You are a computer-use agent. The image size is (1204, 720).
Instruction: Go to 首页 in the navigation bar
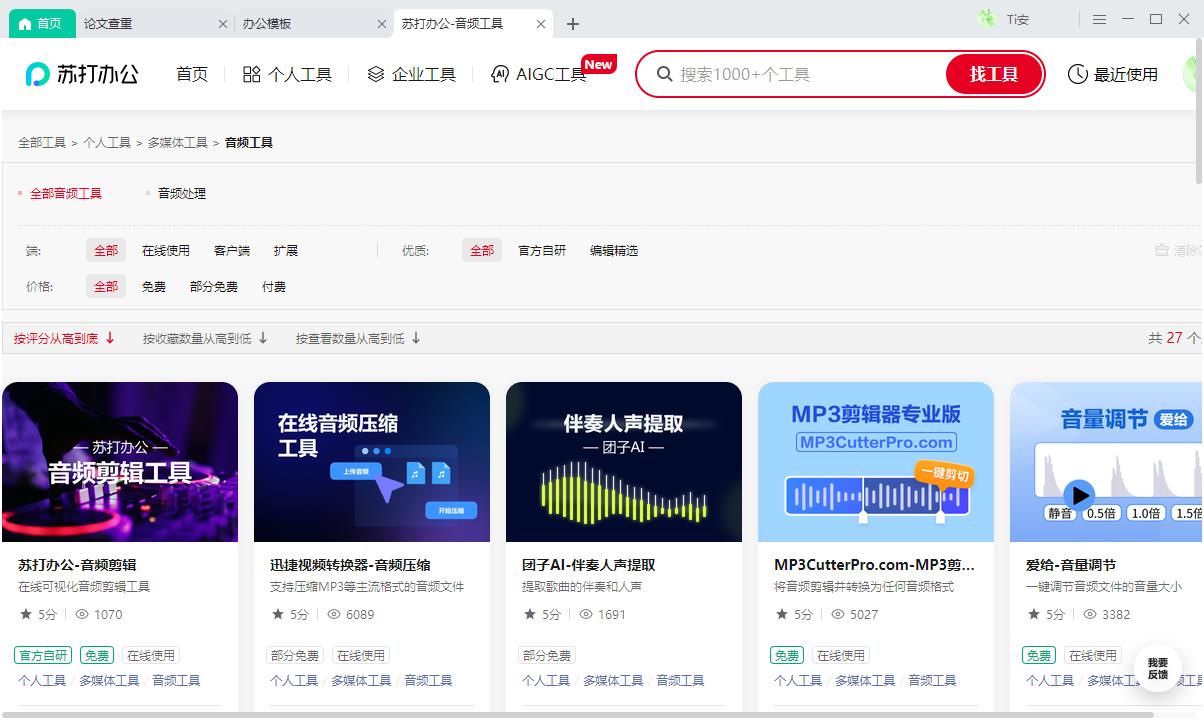click(x=192, y=74)
